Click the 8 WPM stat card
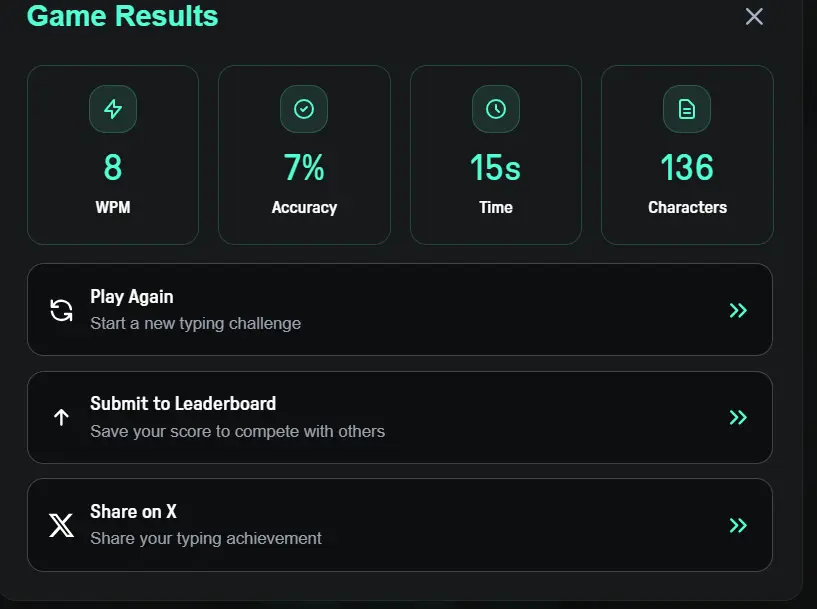This screenshot has height=609, width=817. tap(113, 155)
